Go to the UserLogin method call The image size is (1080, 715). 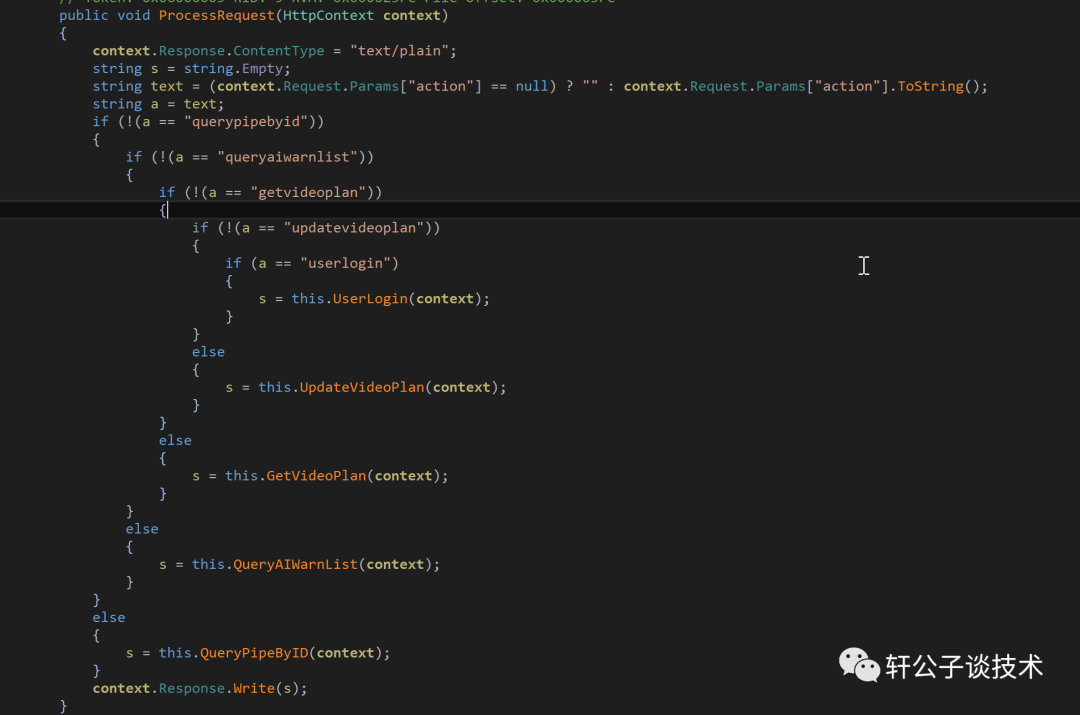point(370,298)
